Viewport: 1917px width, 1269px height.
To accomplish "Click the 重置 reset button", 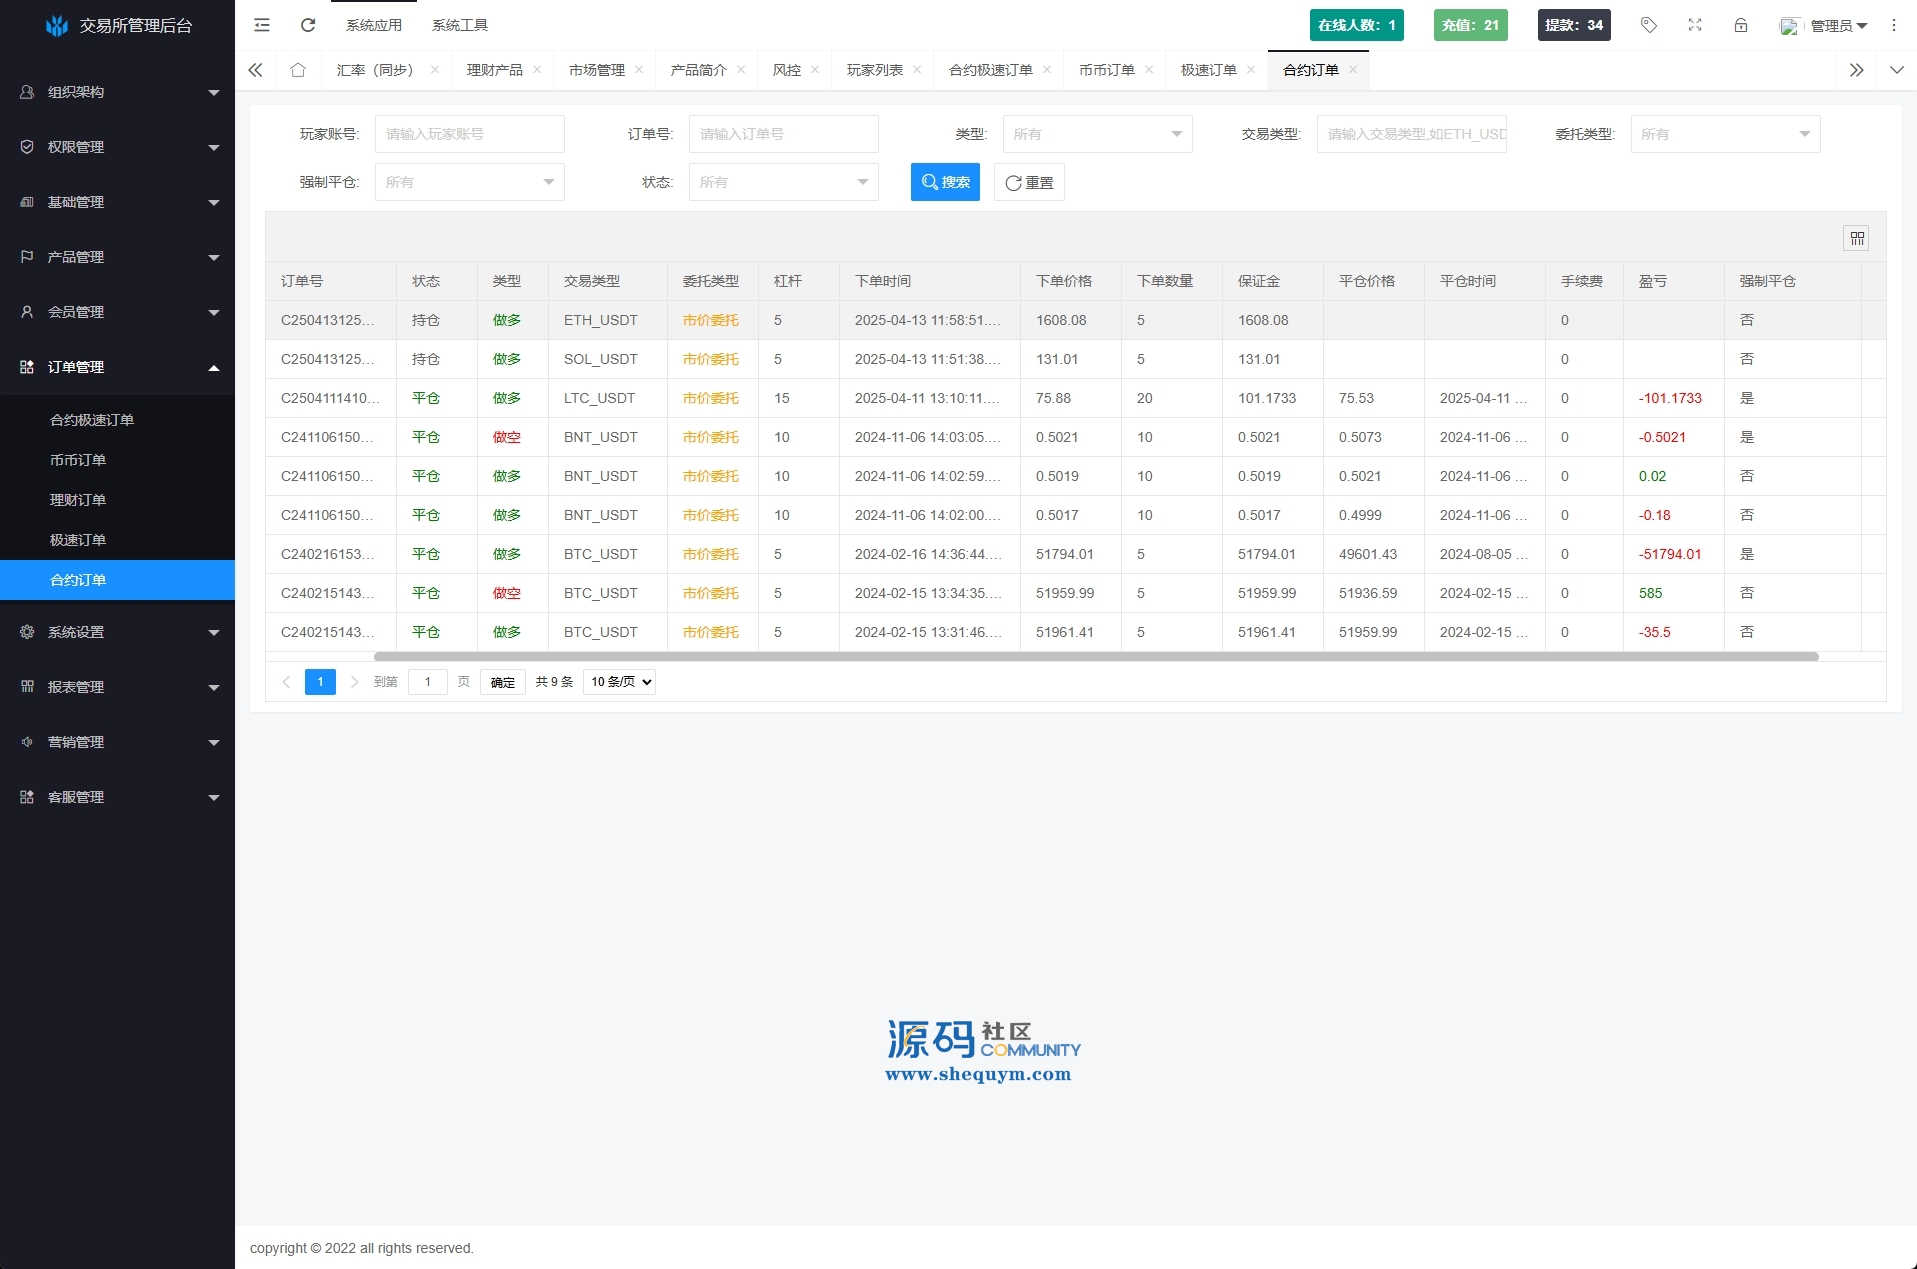I will click(1029, 182).
